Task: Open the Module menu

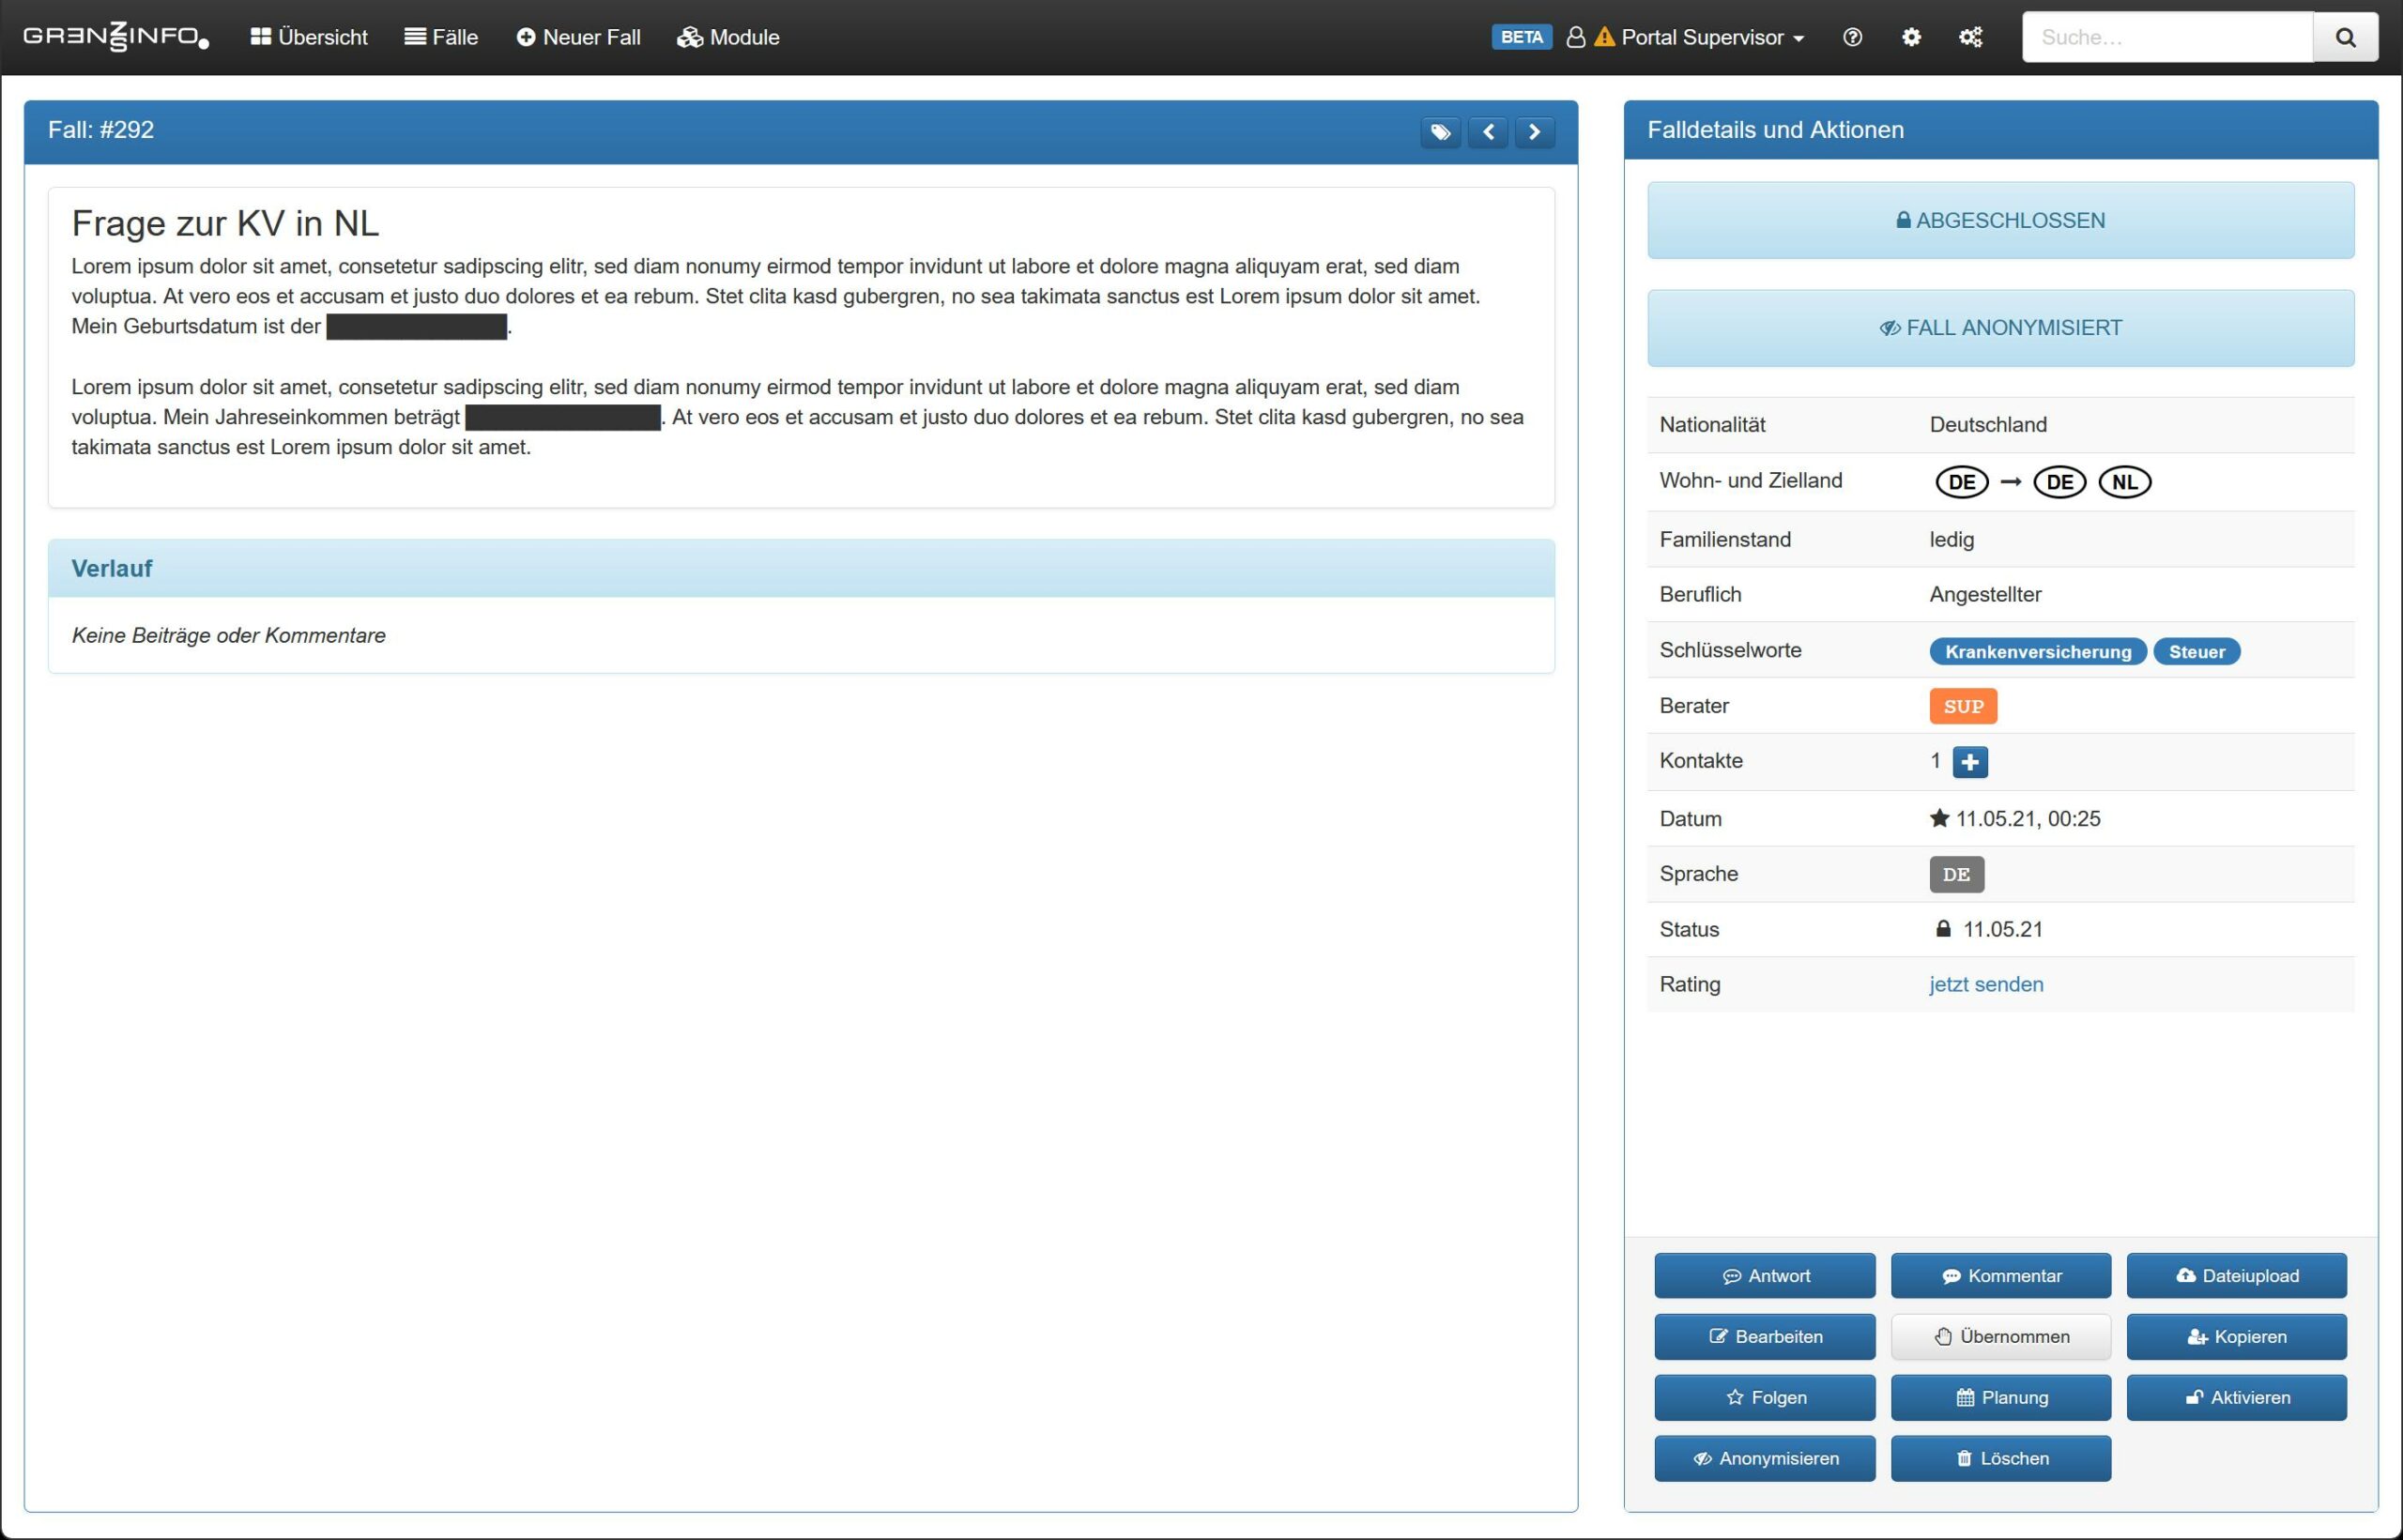Action: pyautogui.click(x=728, y=37)
